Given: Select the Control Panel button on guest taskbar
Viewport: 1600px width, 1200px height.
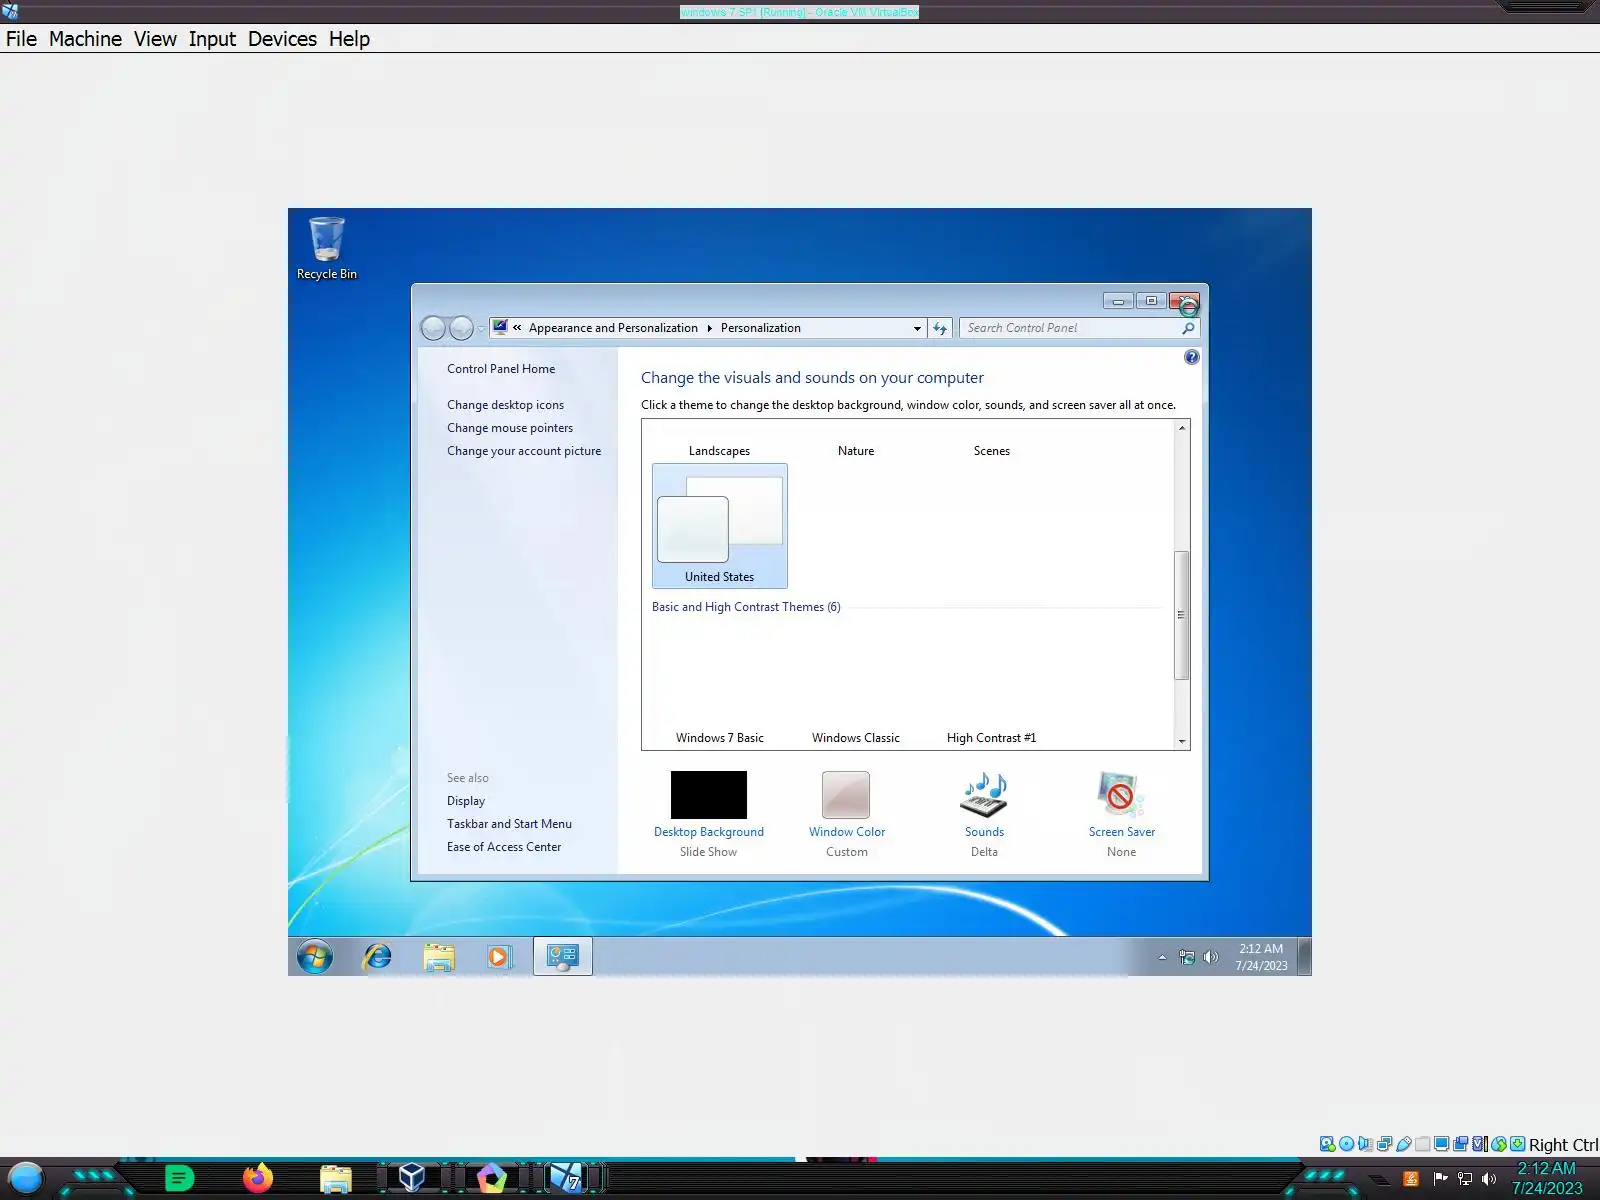Looking at the screenshot, I should (563, 957).
